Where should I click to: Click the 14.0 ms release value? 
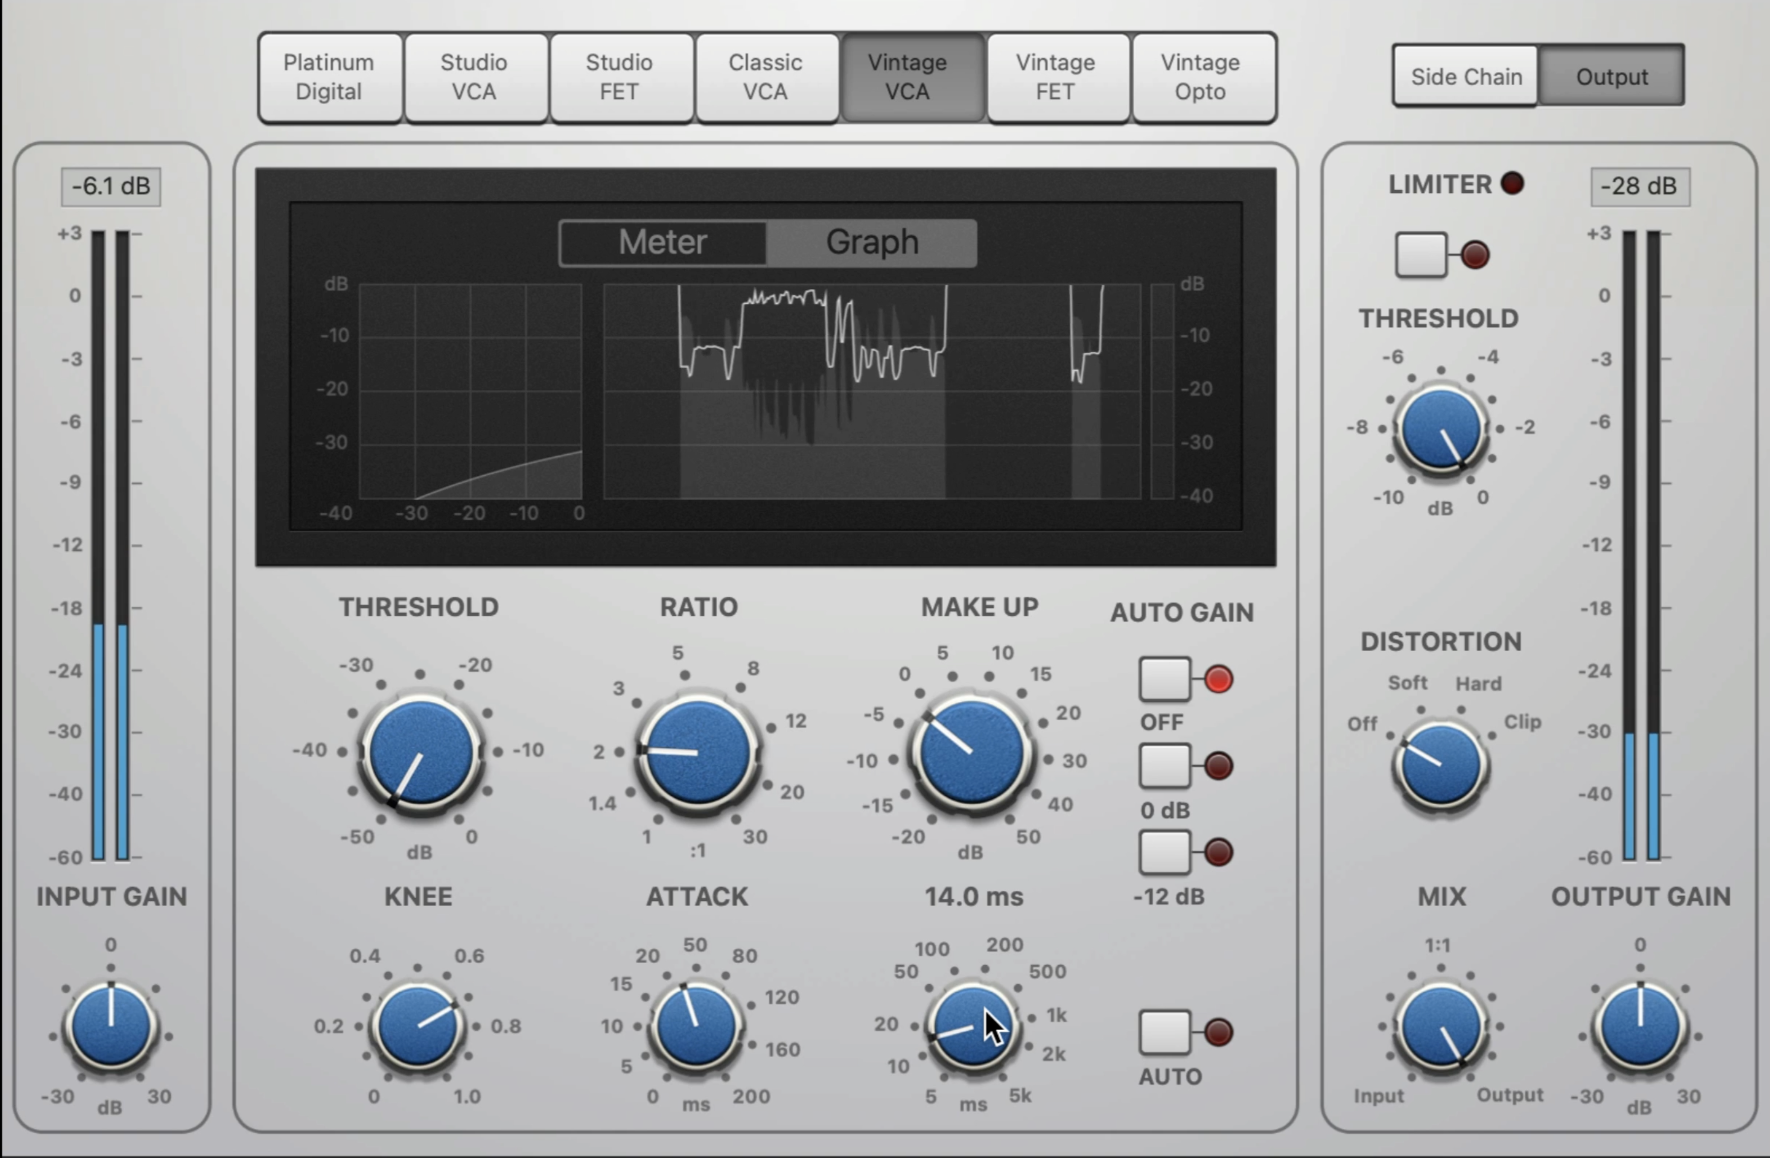pyautogui.click(x=973, y=896)
